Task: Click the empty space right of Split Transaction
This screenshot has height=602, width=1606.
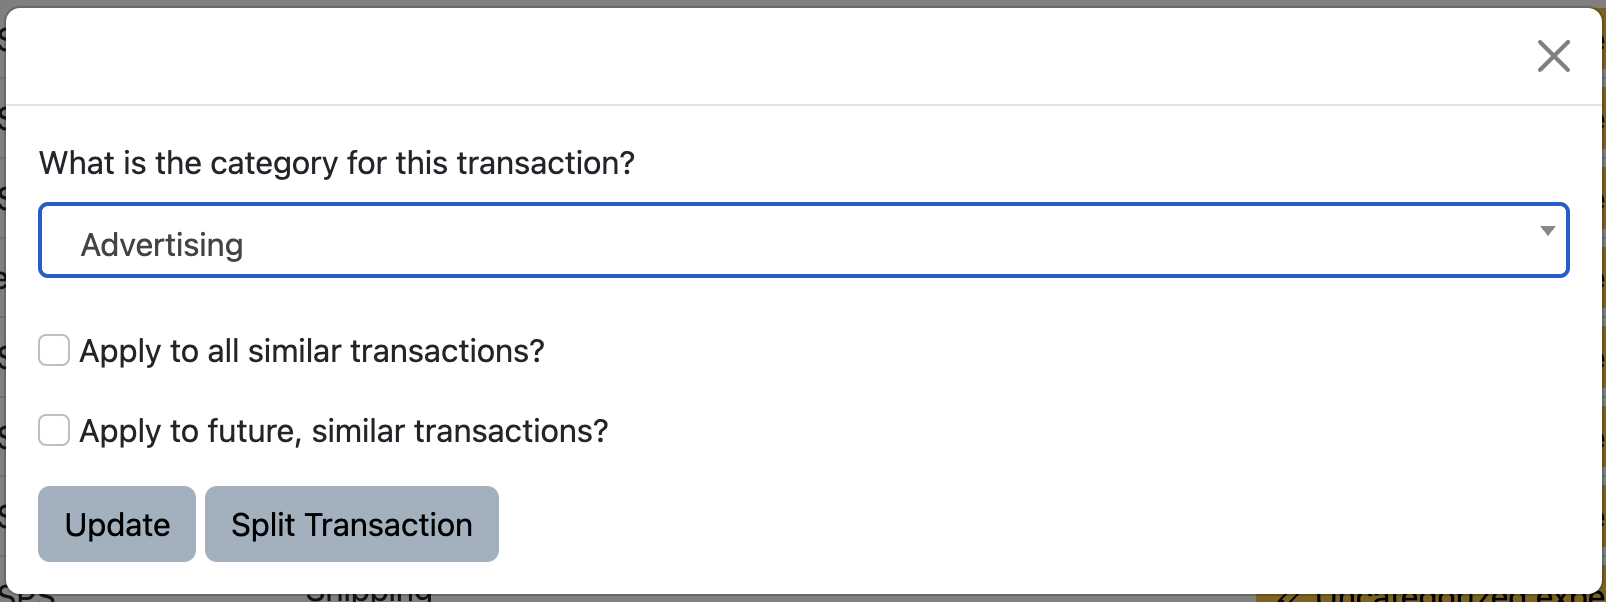Action: click(x=1000, y=524)
